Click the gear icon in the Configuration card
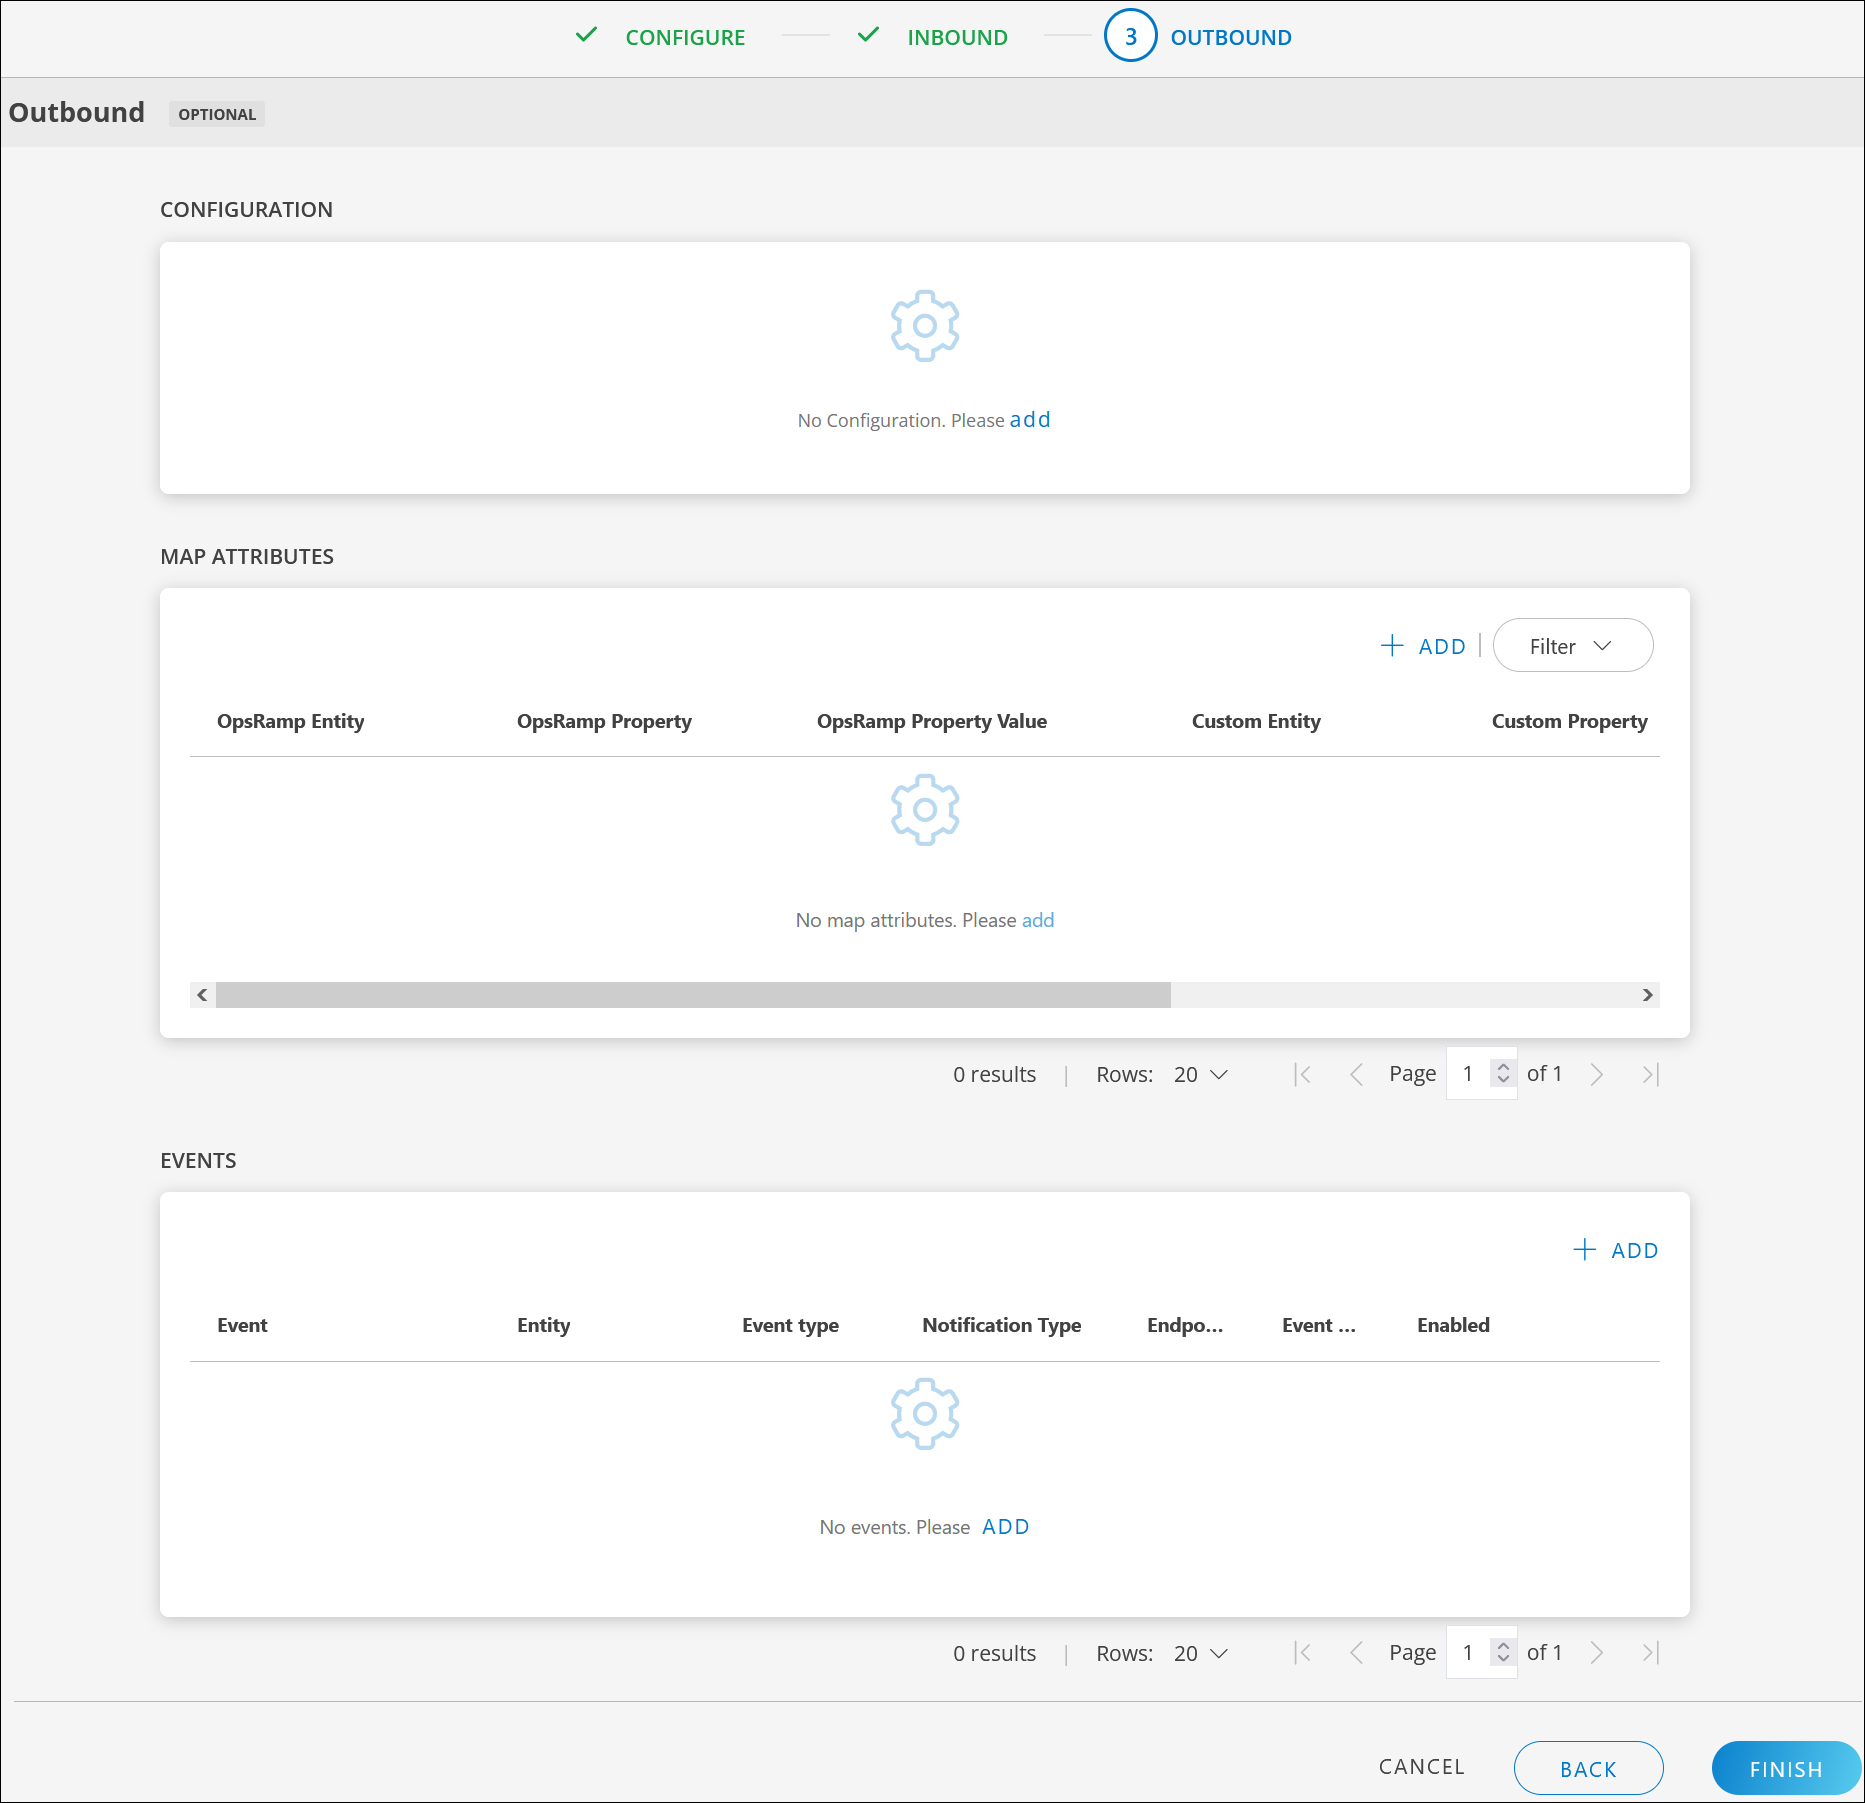The width and height of the screenshot is (1865, 1803). 923,325
